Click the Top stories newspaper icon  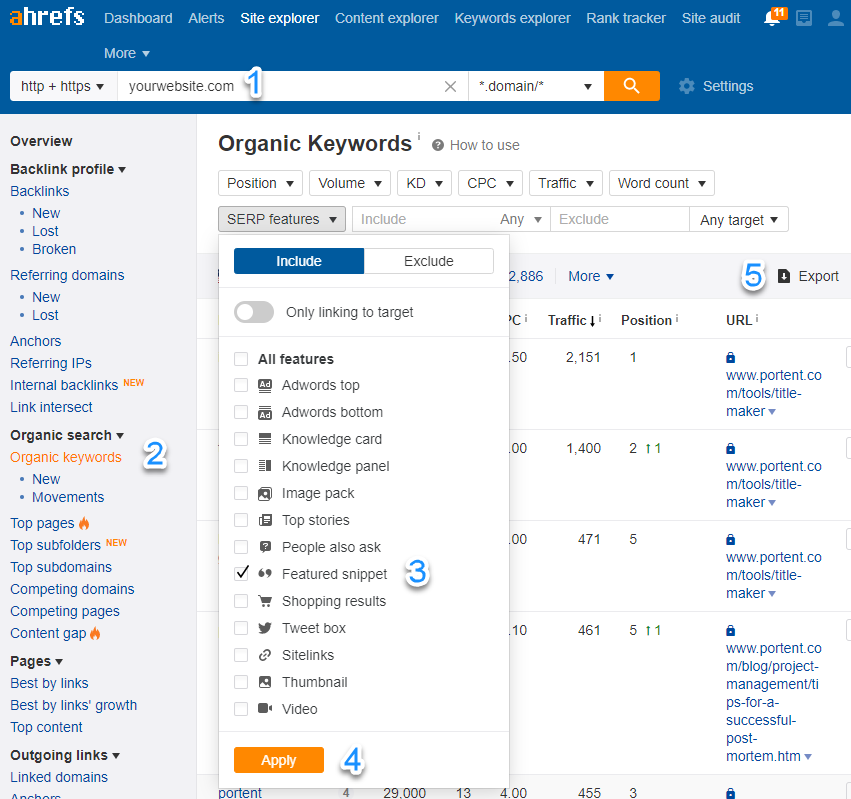(265, 520)
